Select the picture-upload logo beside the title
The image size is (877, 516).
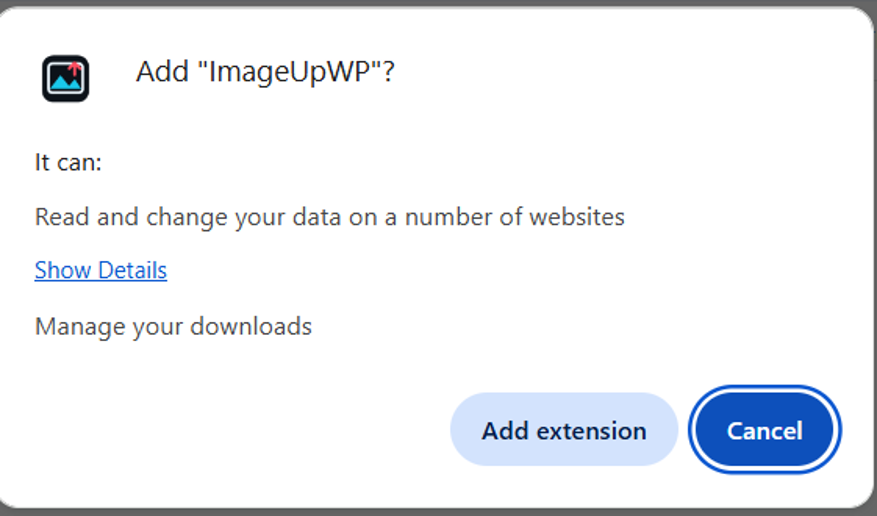[65, 78]
